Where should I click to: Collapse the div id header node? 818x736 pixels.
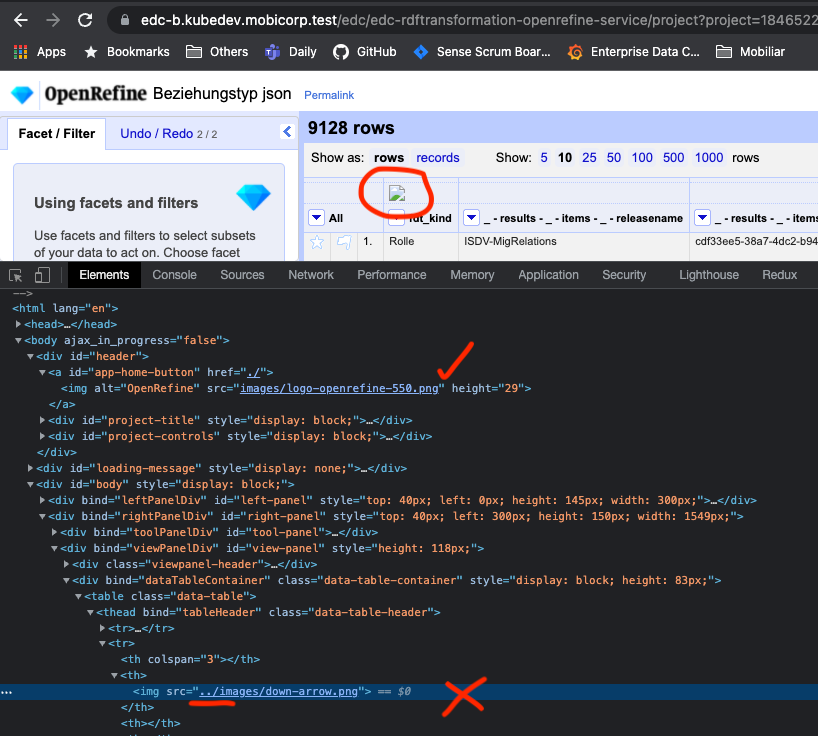30,356
